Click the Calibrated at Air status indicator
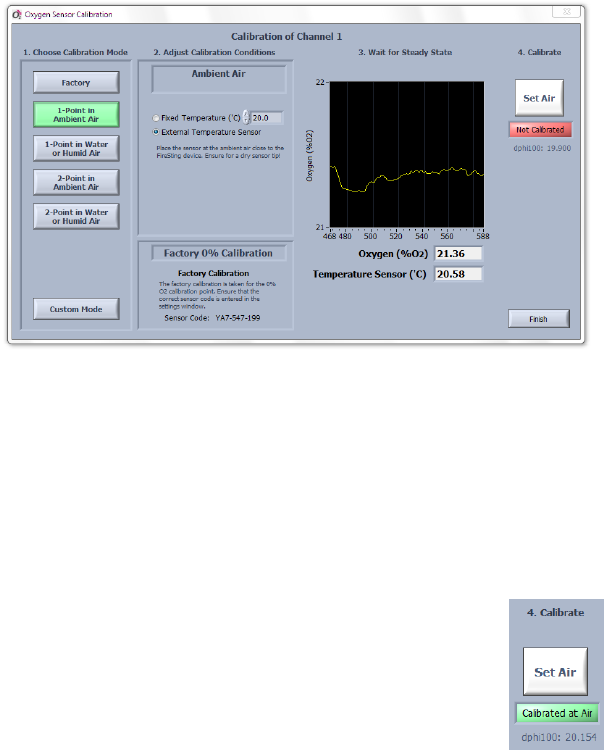The height and width of the screenshot is (750, 604). click(557, 714)
